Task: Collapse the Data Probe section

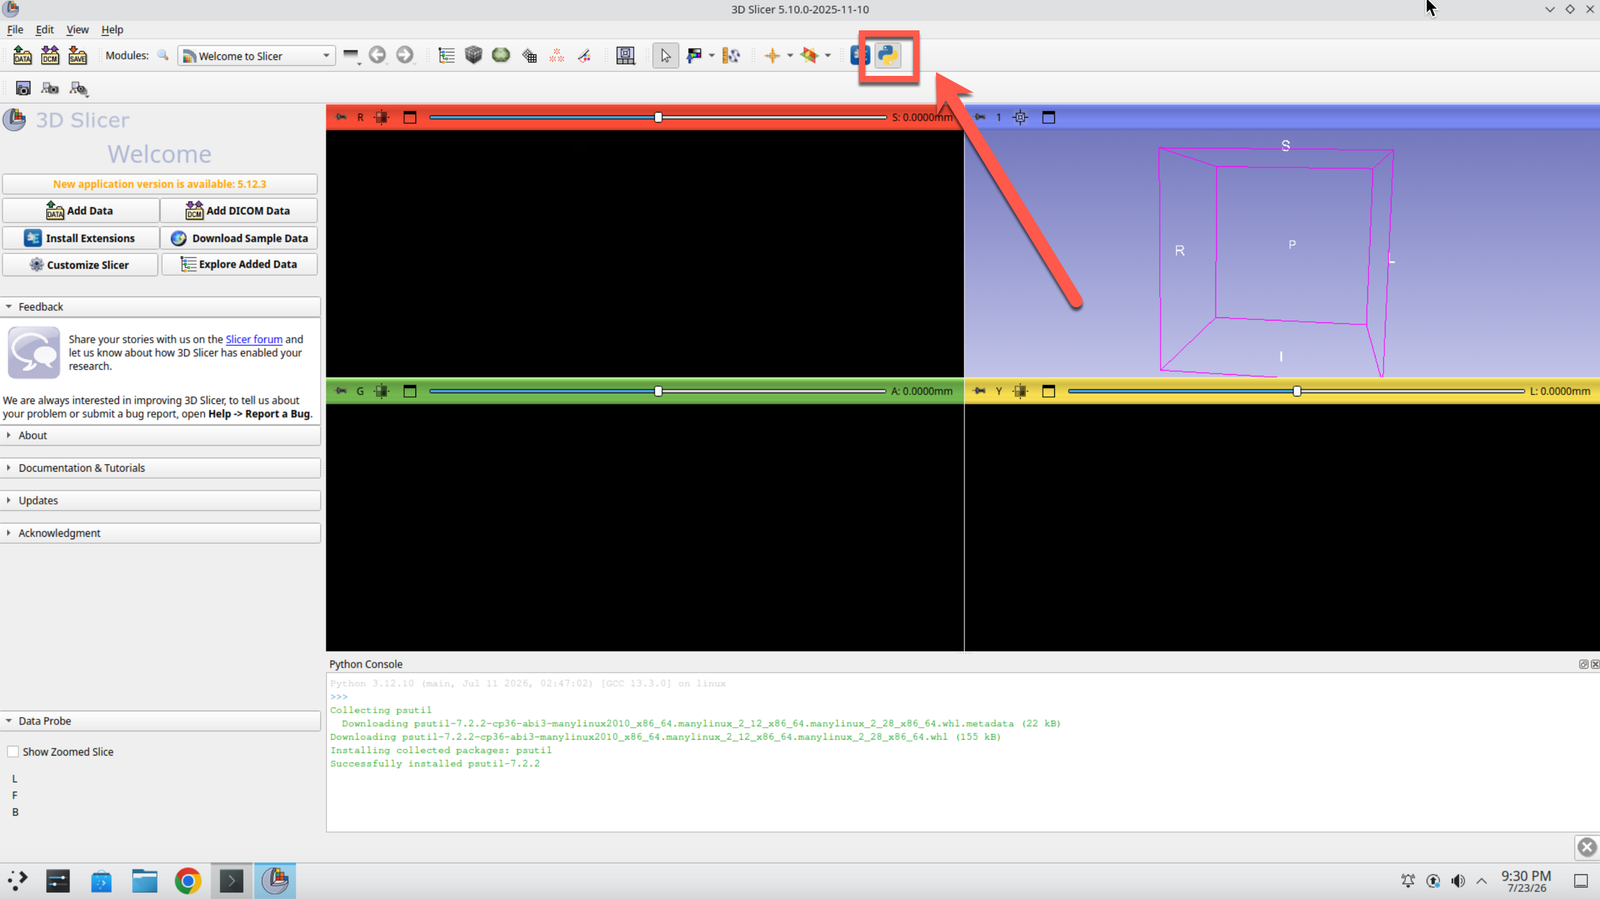Action: pos(160,721)
